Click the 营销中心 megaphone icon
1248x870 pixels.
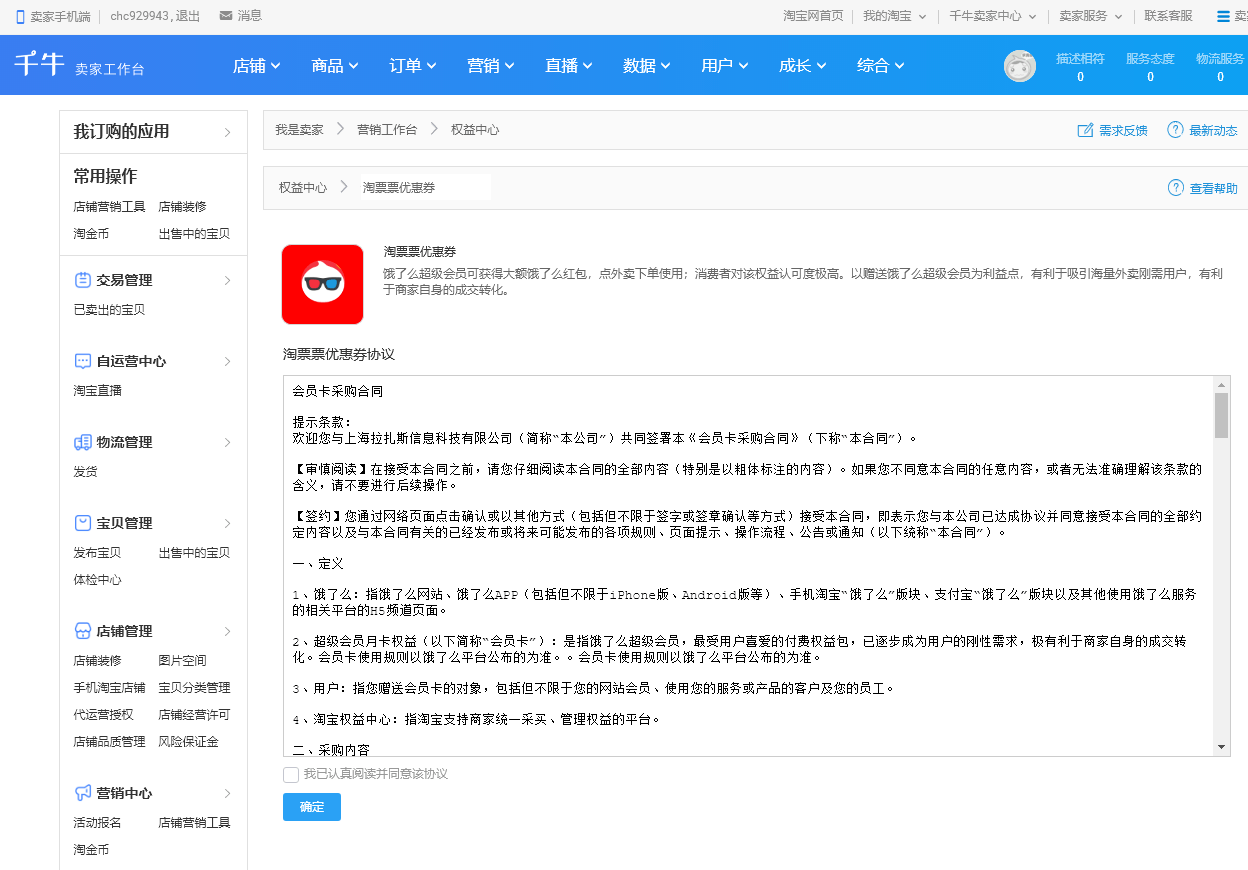click(x=83, y=793)
